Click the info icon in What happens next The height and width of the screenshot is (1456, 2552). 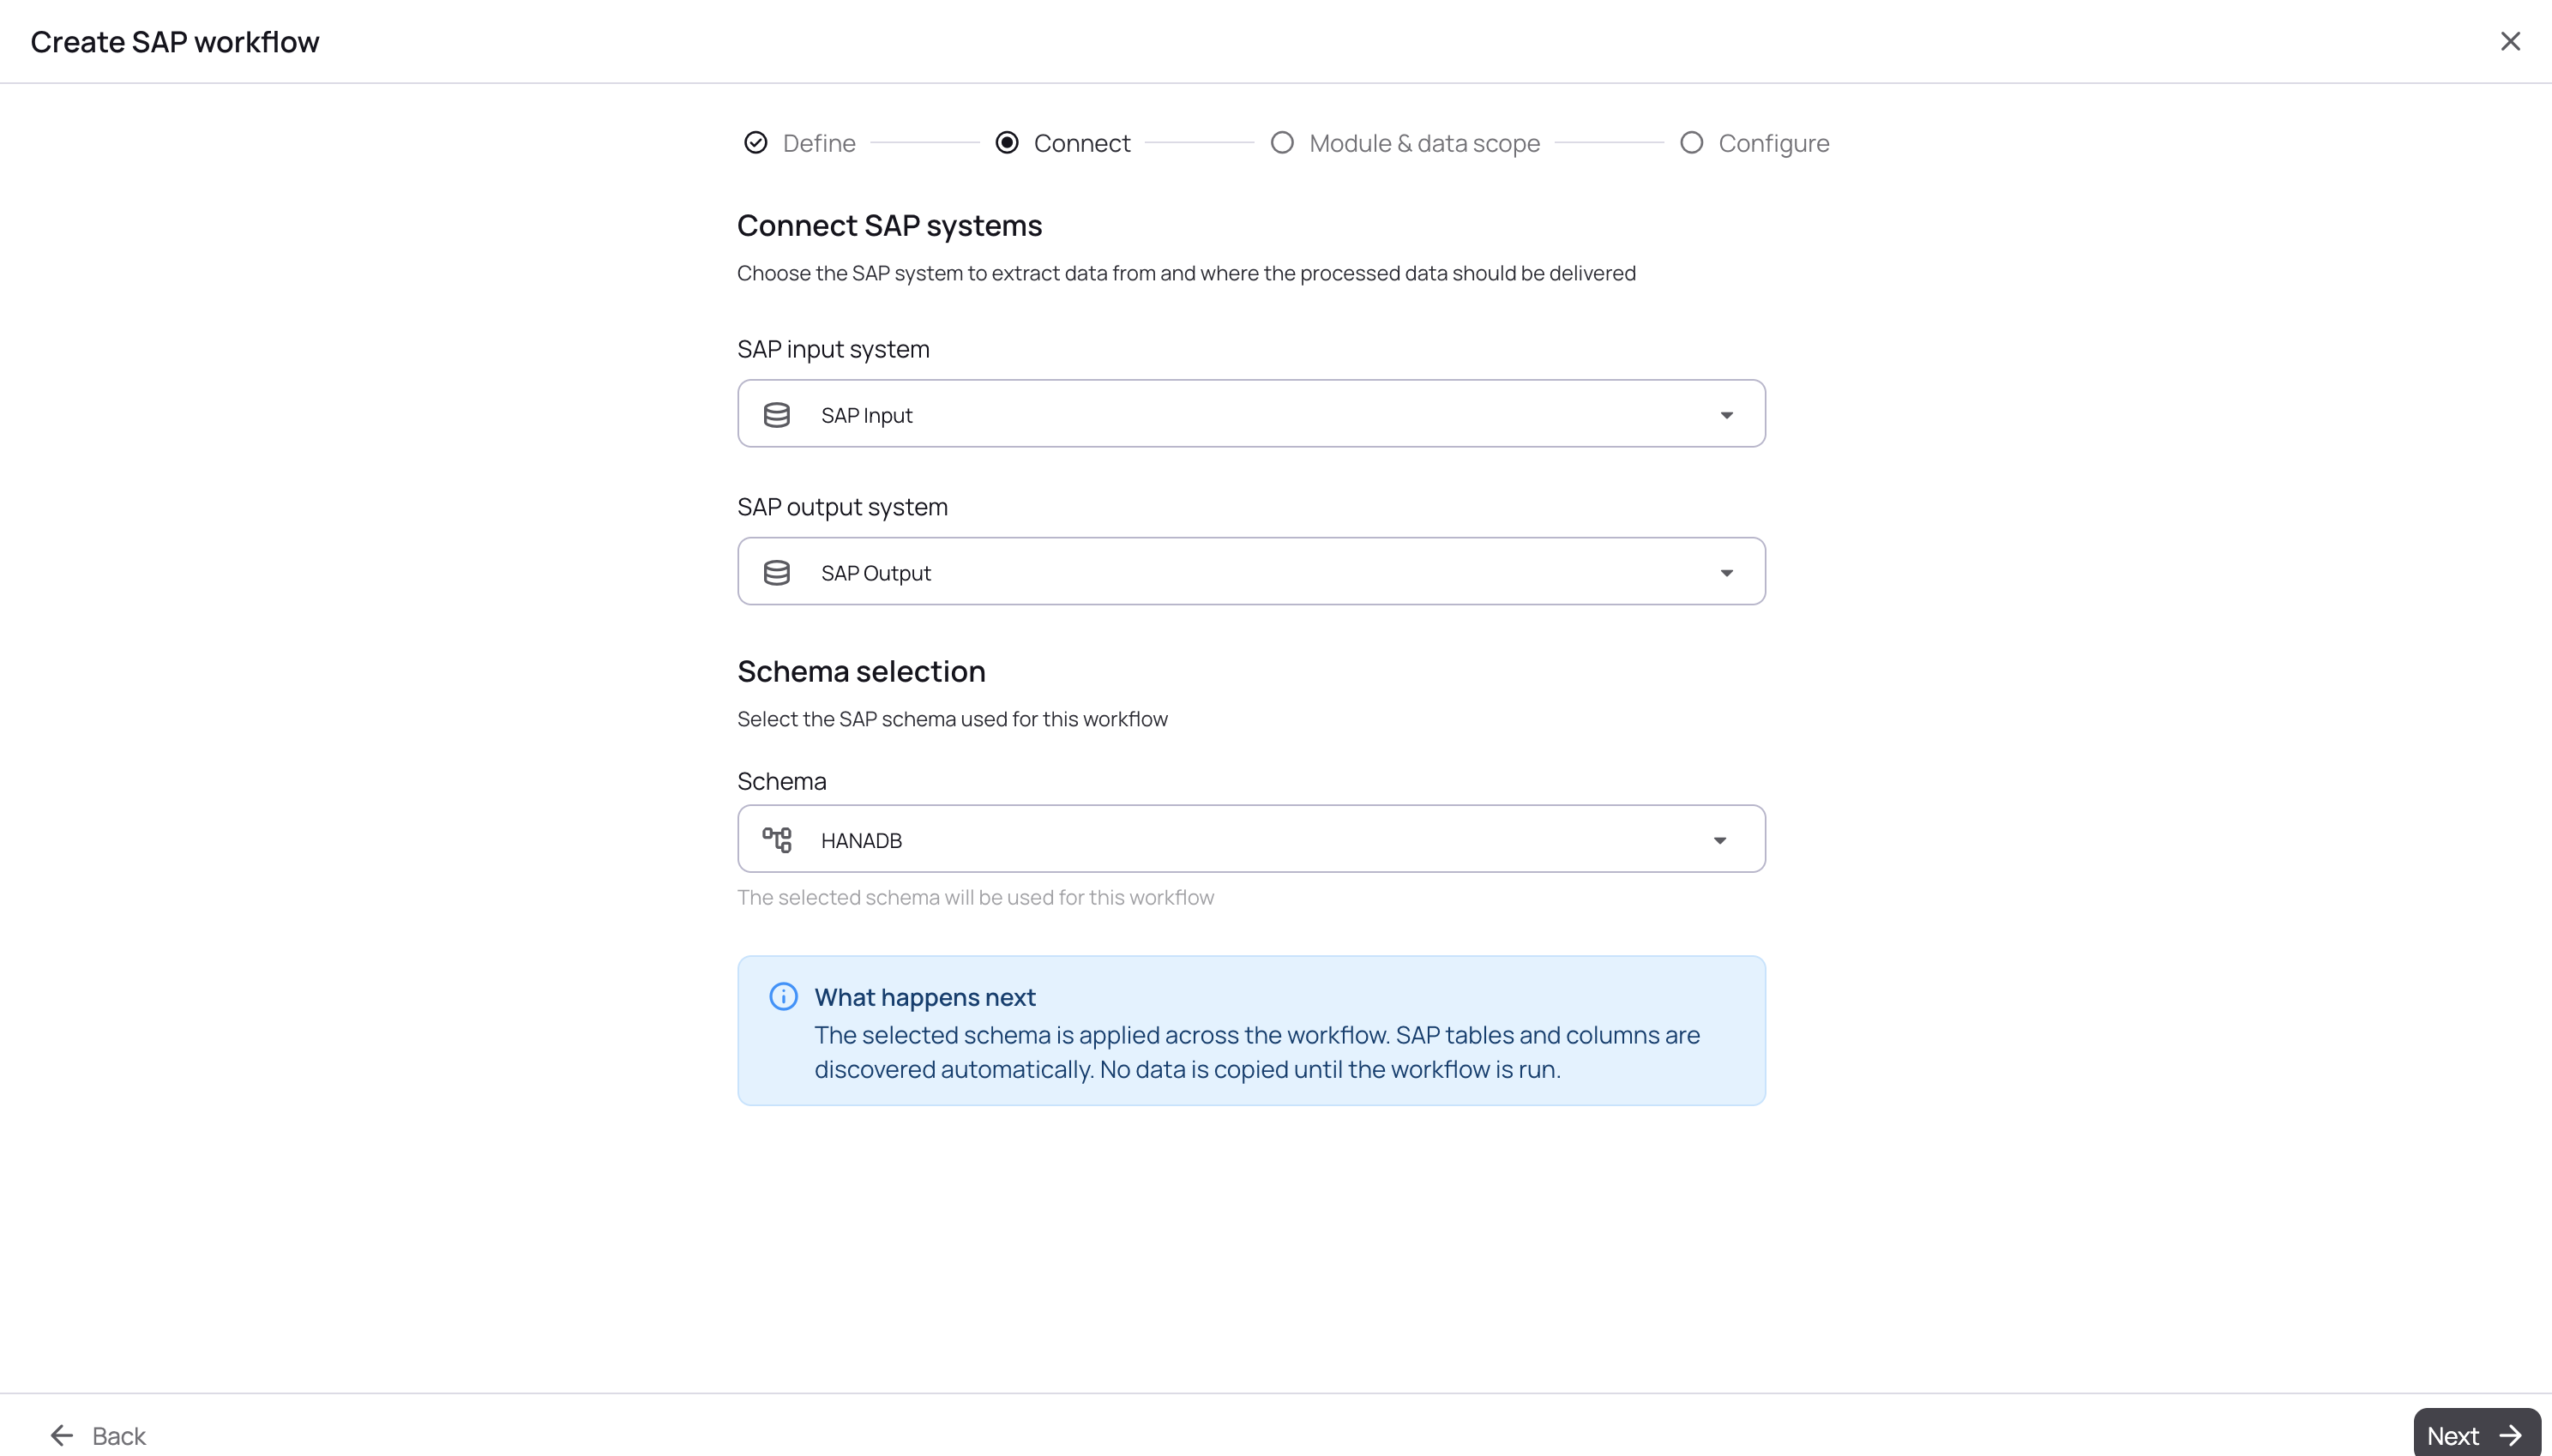tap(783, 997)
